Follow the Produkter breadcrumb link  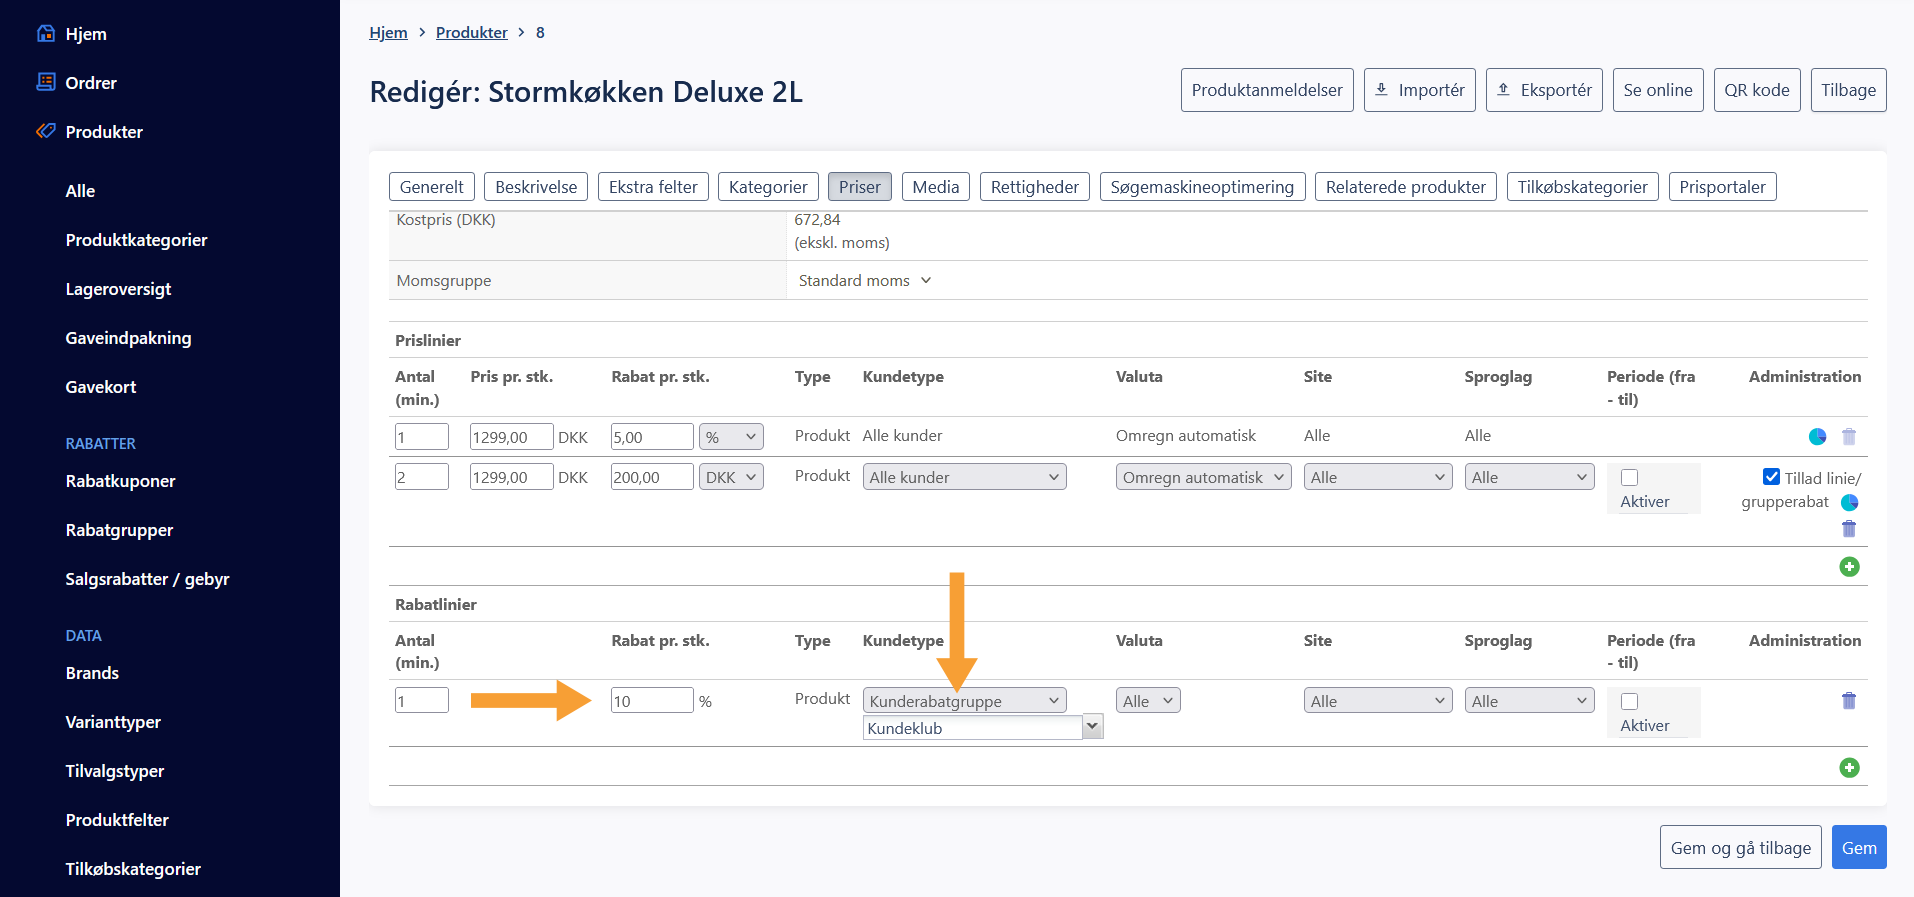[x=471, y=33]
